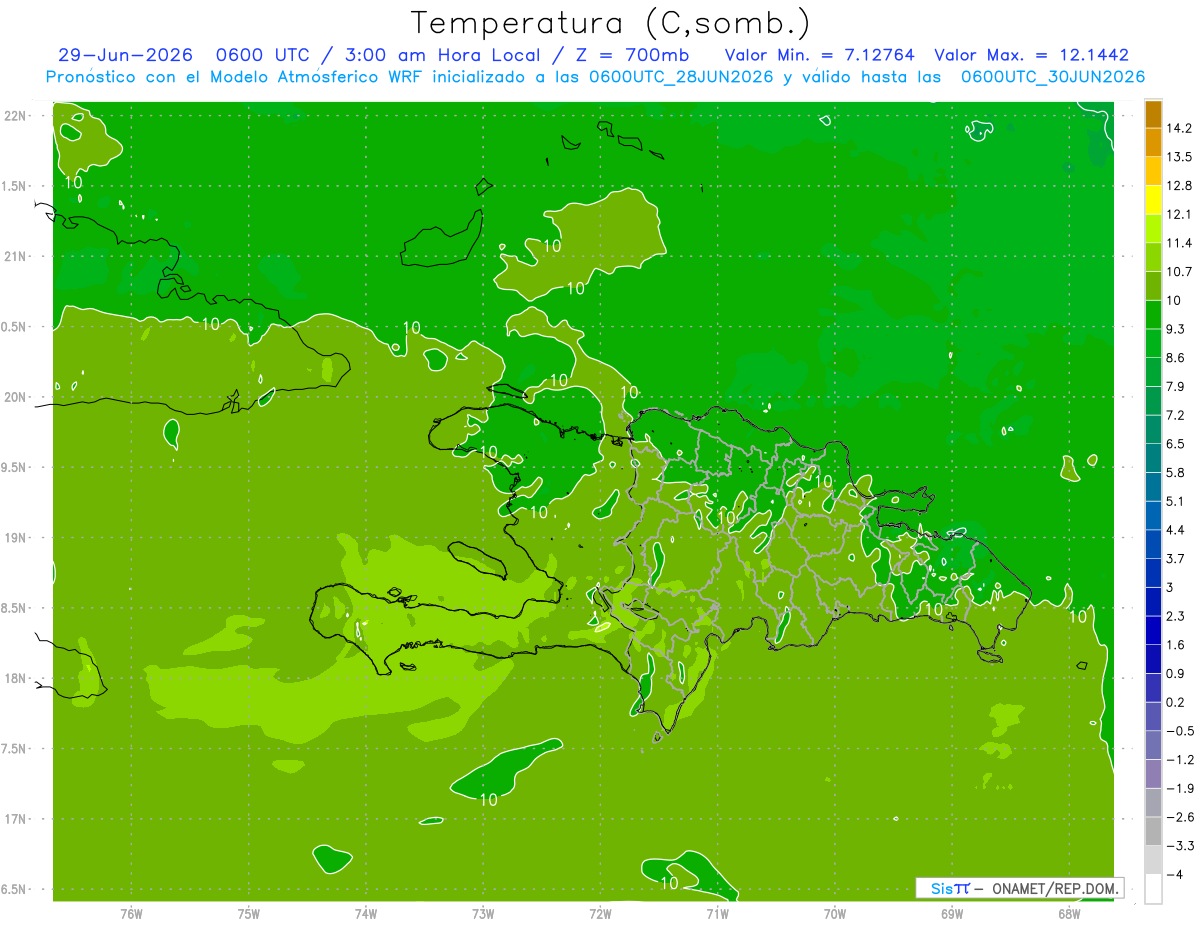The image size is (1200, 927).
Task: Pick the dark orange swatch above 14.2
Action: (x=1153, y=114)
